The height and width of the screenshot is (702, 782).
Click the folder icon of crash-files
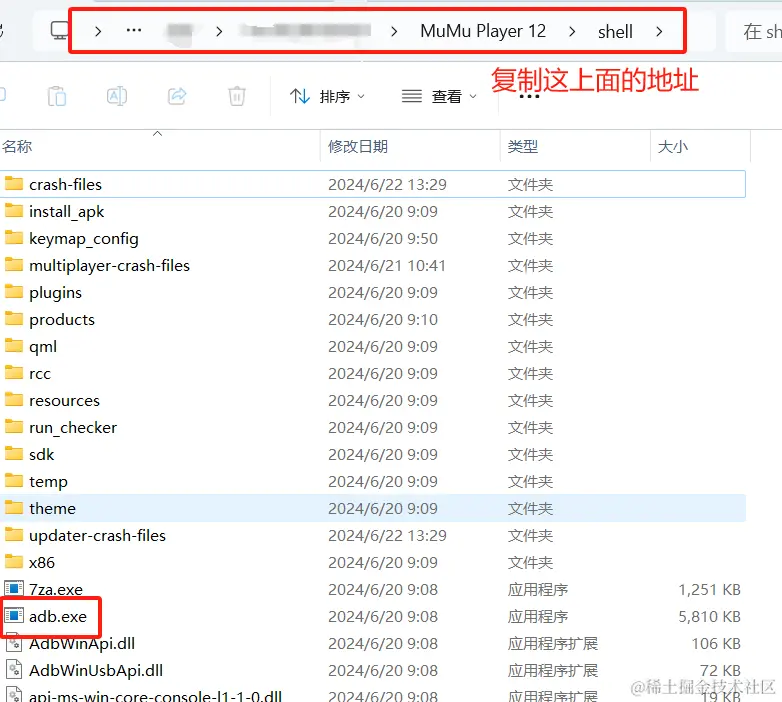[14, 183]
